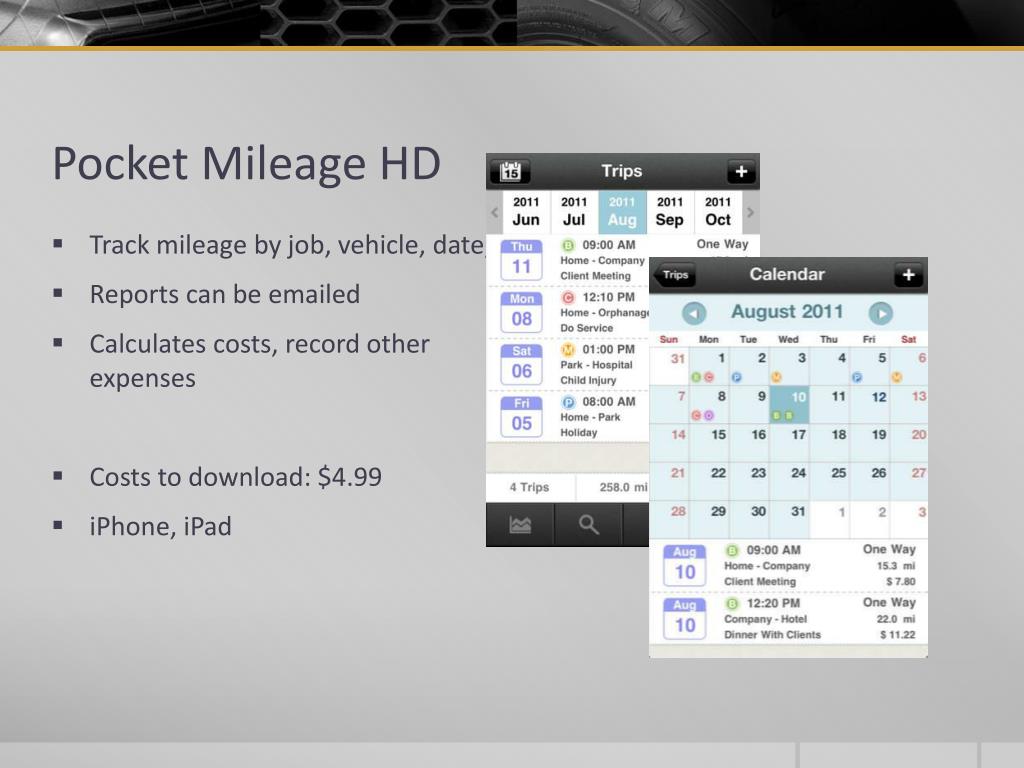Open the Aug 10 badge for 12:20 PM trip
Image resolution: width=1024 pixels, height=768 pixels.
tap(684, 618)
